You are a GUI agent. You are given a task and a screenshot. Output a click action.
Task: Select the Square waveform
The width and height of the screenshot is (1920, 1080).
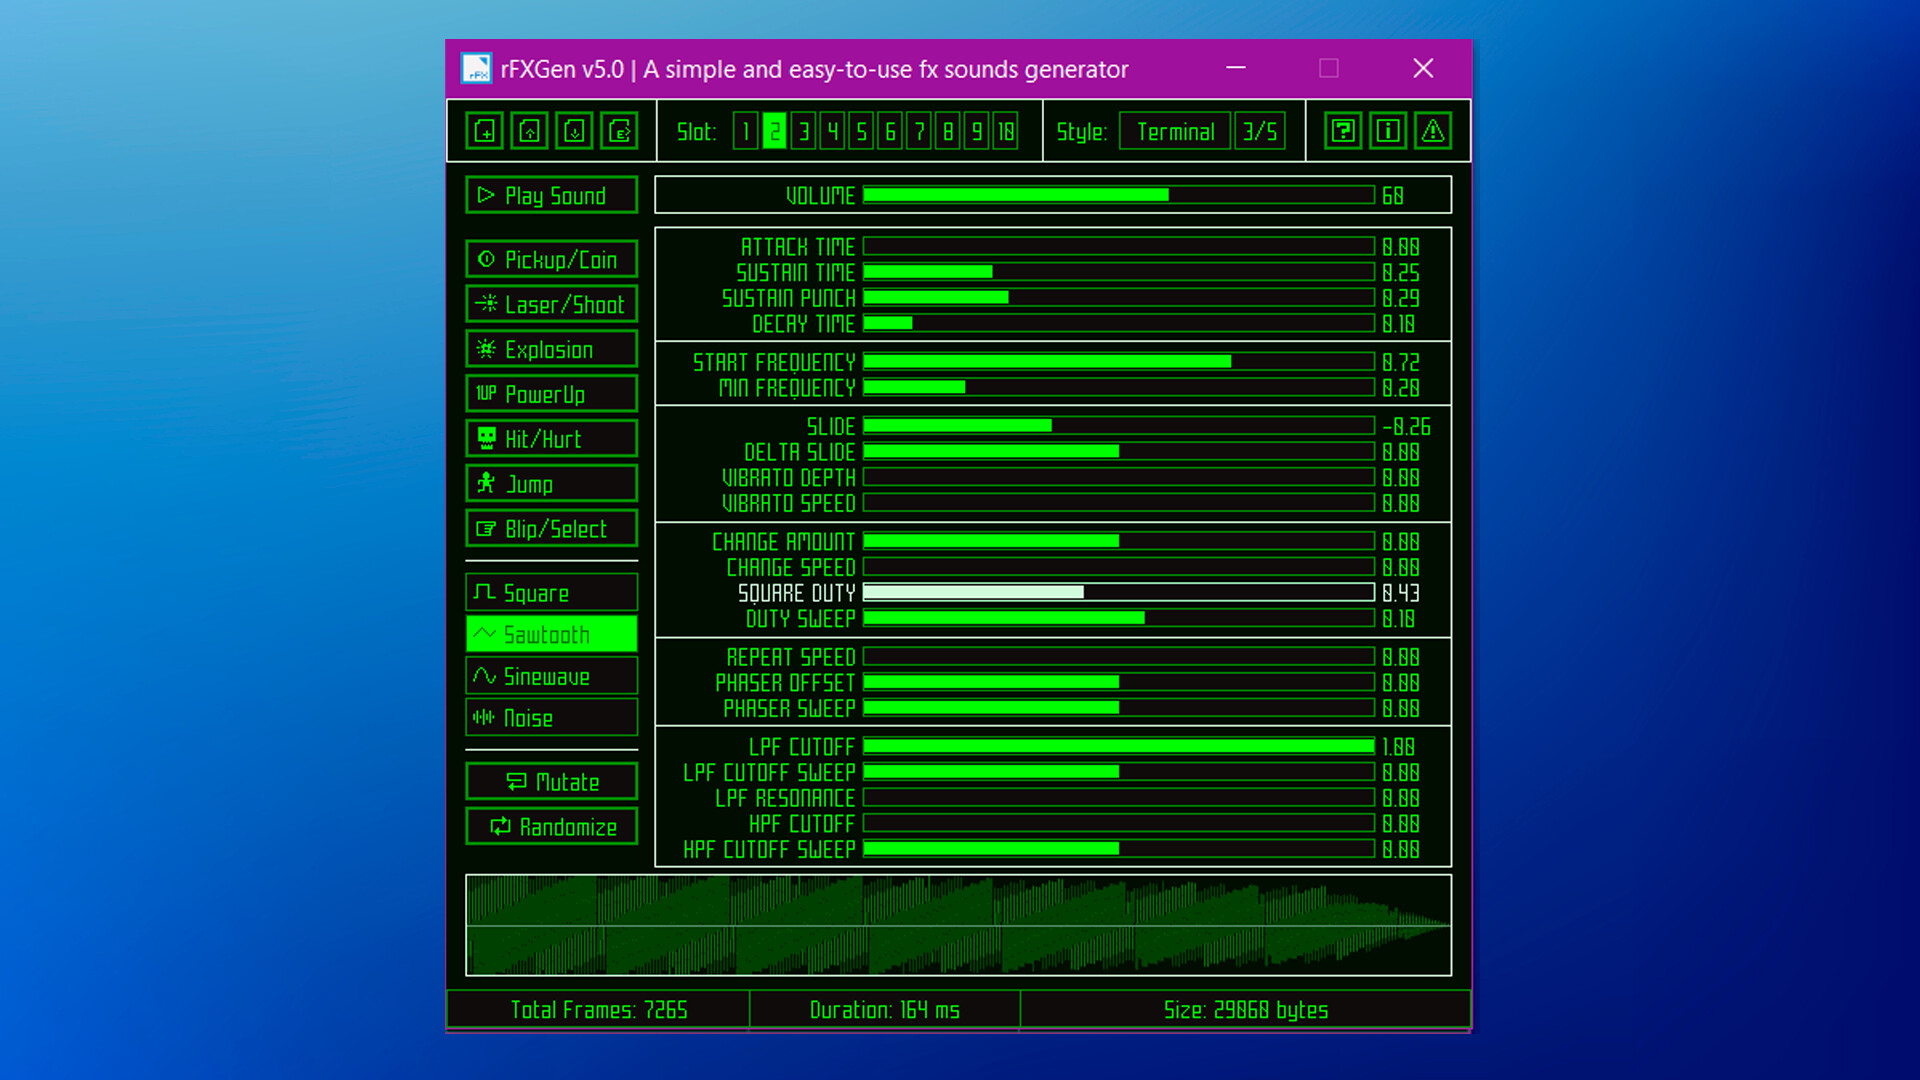[x=551, y=592]
